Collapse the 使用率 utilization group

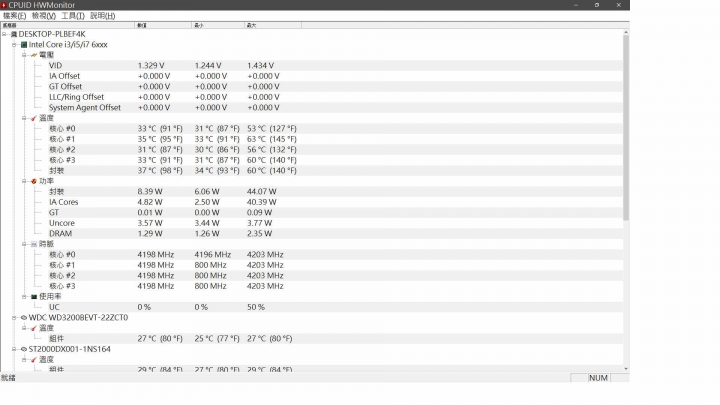tap(24, 297)
